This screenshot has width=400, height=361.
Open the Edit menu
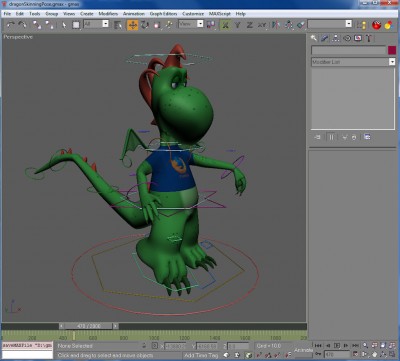click(x=20, y=14)
